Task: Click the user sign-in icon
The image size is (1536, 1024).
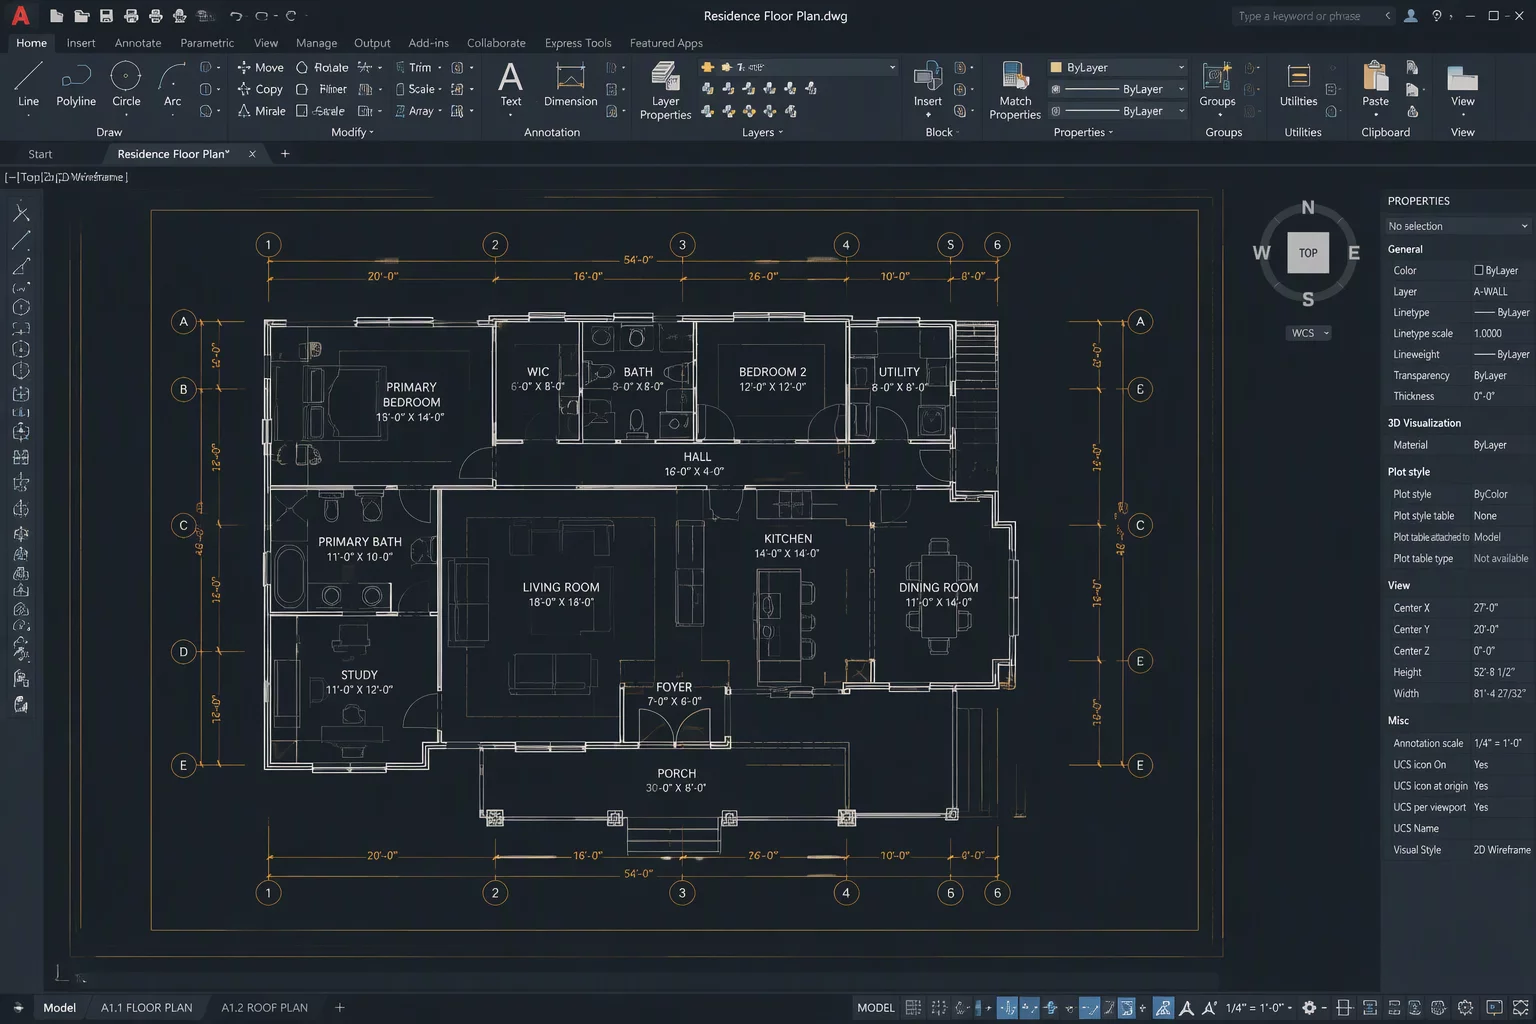Action: point(1410,16)
